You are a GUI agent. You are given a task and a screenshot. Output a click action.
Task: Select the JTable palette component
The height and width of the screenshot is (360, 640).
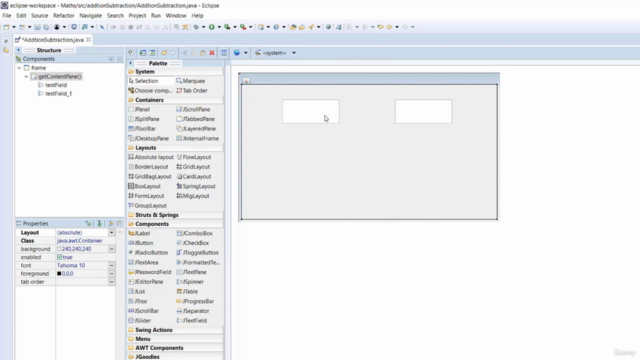pyautogui.click(x=187, y=291)
